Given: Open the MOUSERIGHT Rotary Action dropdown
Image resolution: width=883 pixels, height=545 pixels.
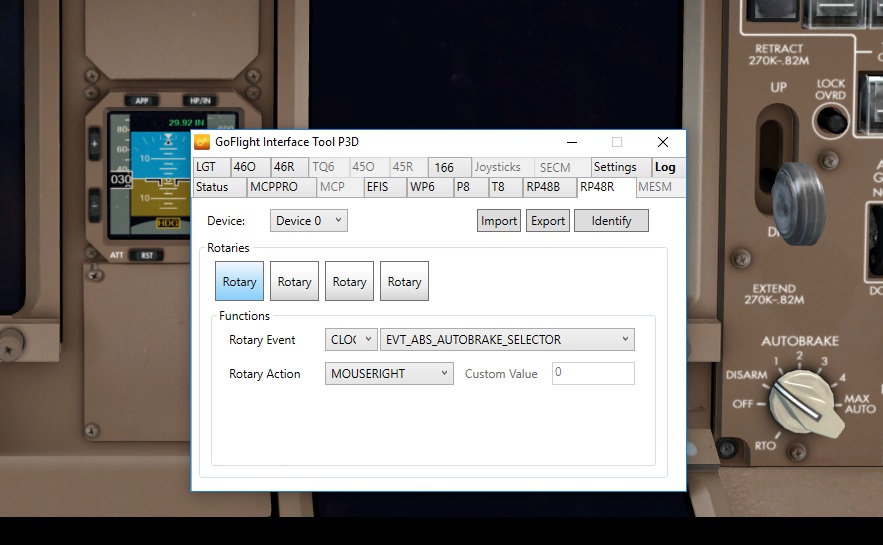Looking at the screenshot, I should [389, 374].
